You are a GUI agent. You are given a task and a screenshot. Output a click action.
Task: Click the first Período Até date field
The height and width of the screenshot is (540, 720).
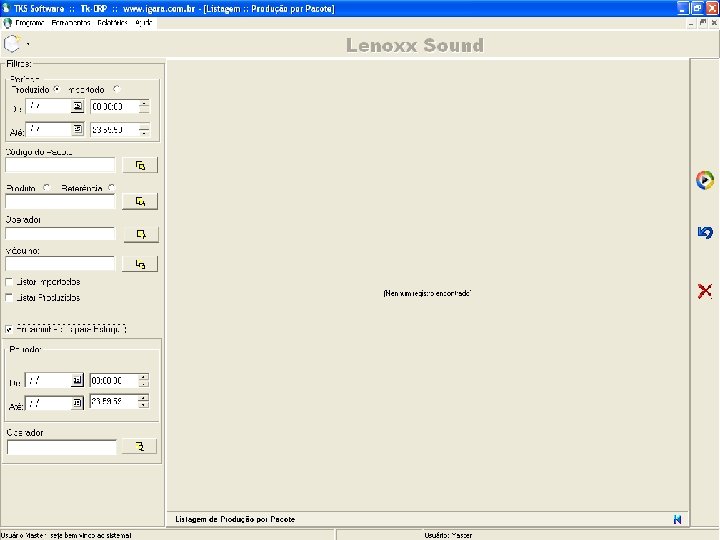tap(48, 129)
